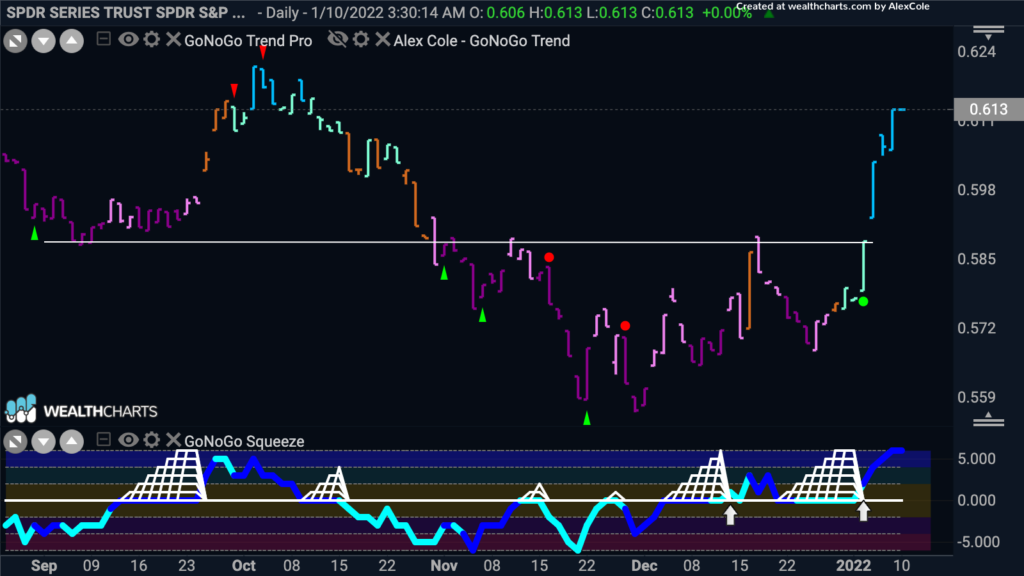Move the GoNoGo Trend price pane up
Screen dimensions: 1024x576
coord(72,41)
